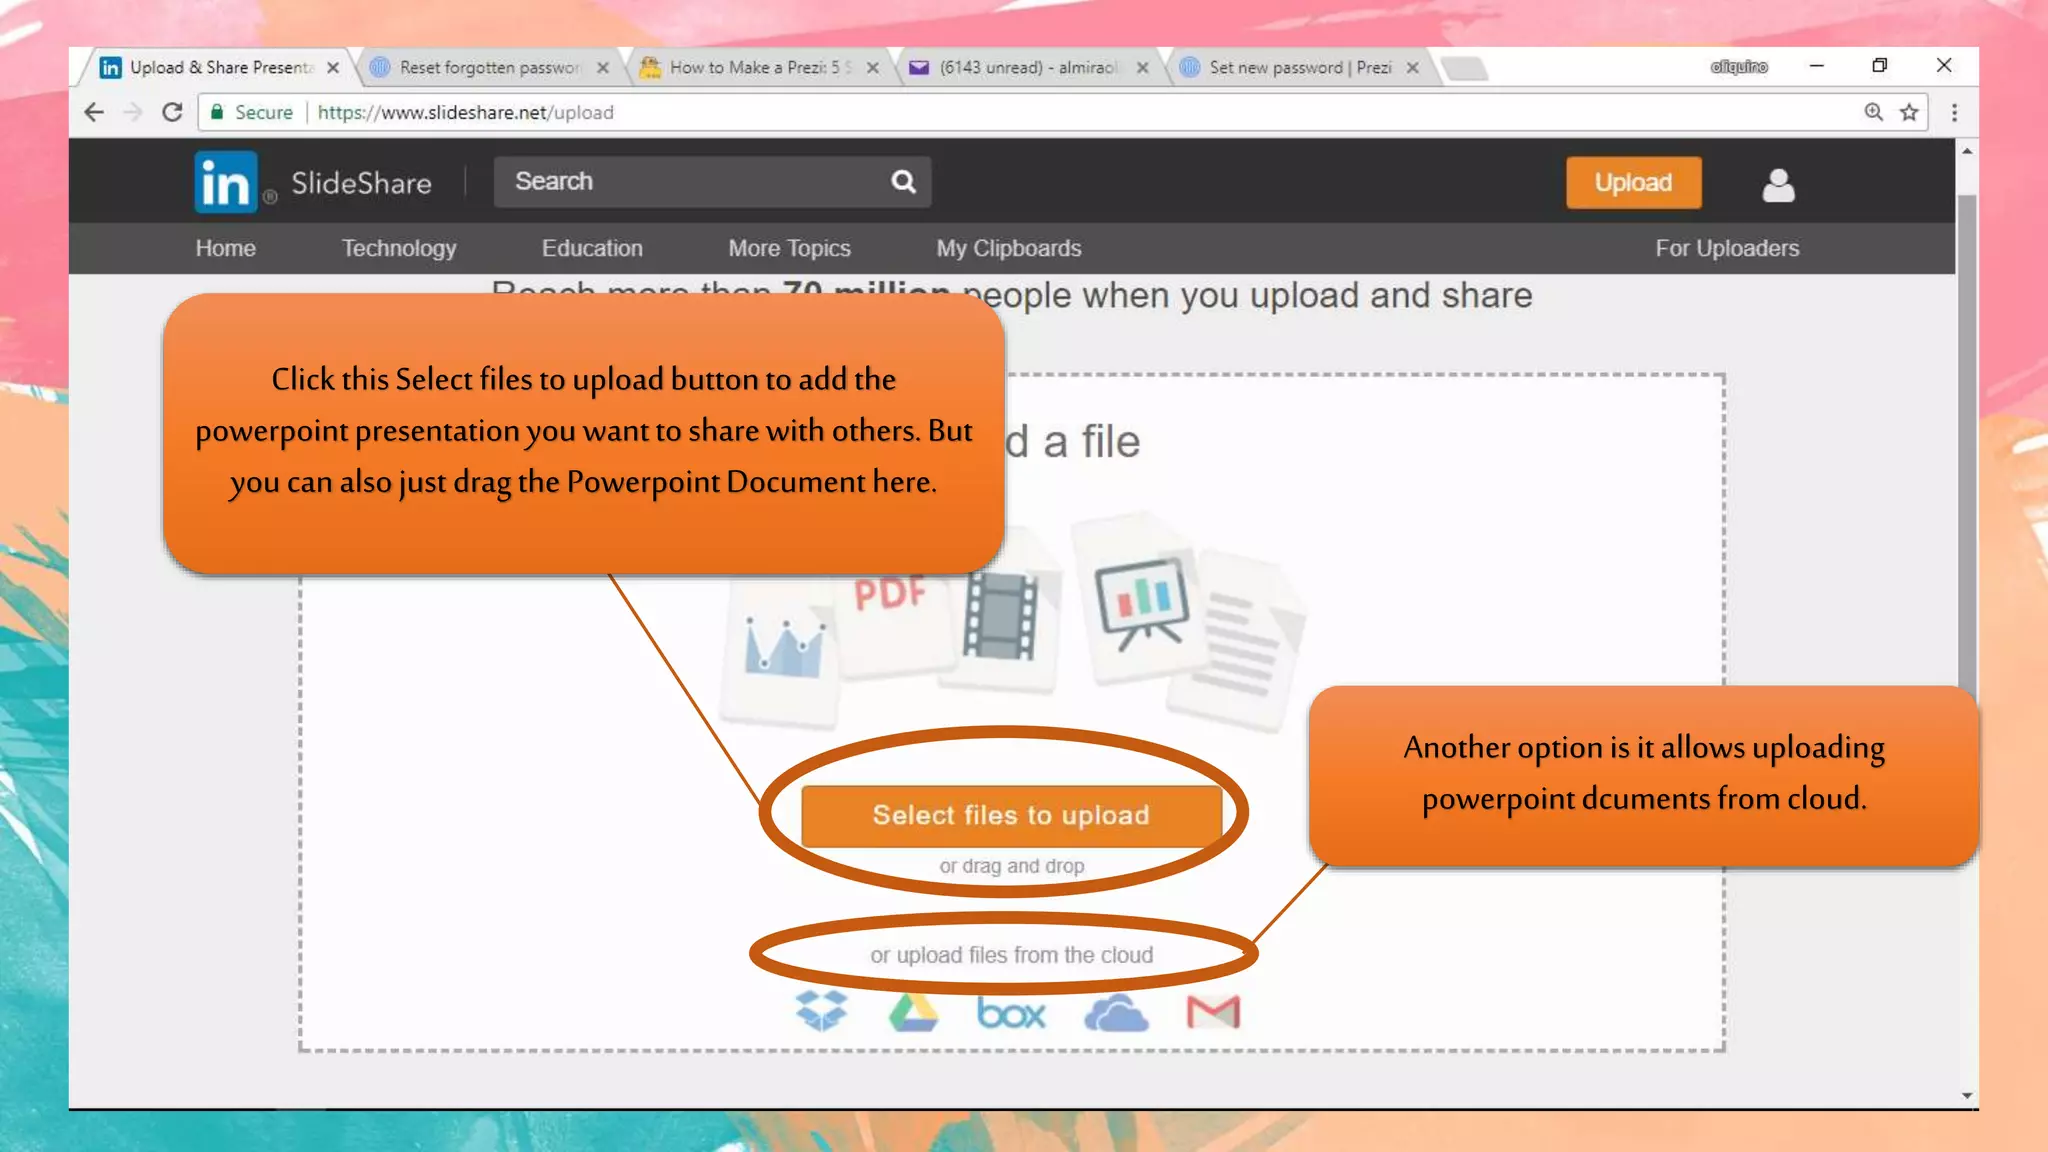Click the scrollbar down arrow

[1966, 1096]
